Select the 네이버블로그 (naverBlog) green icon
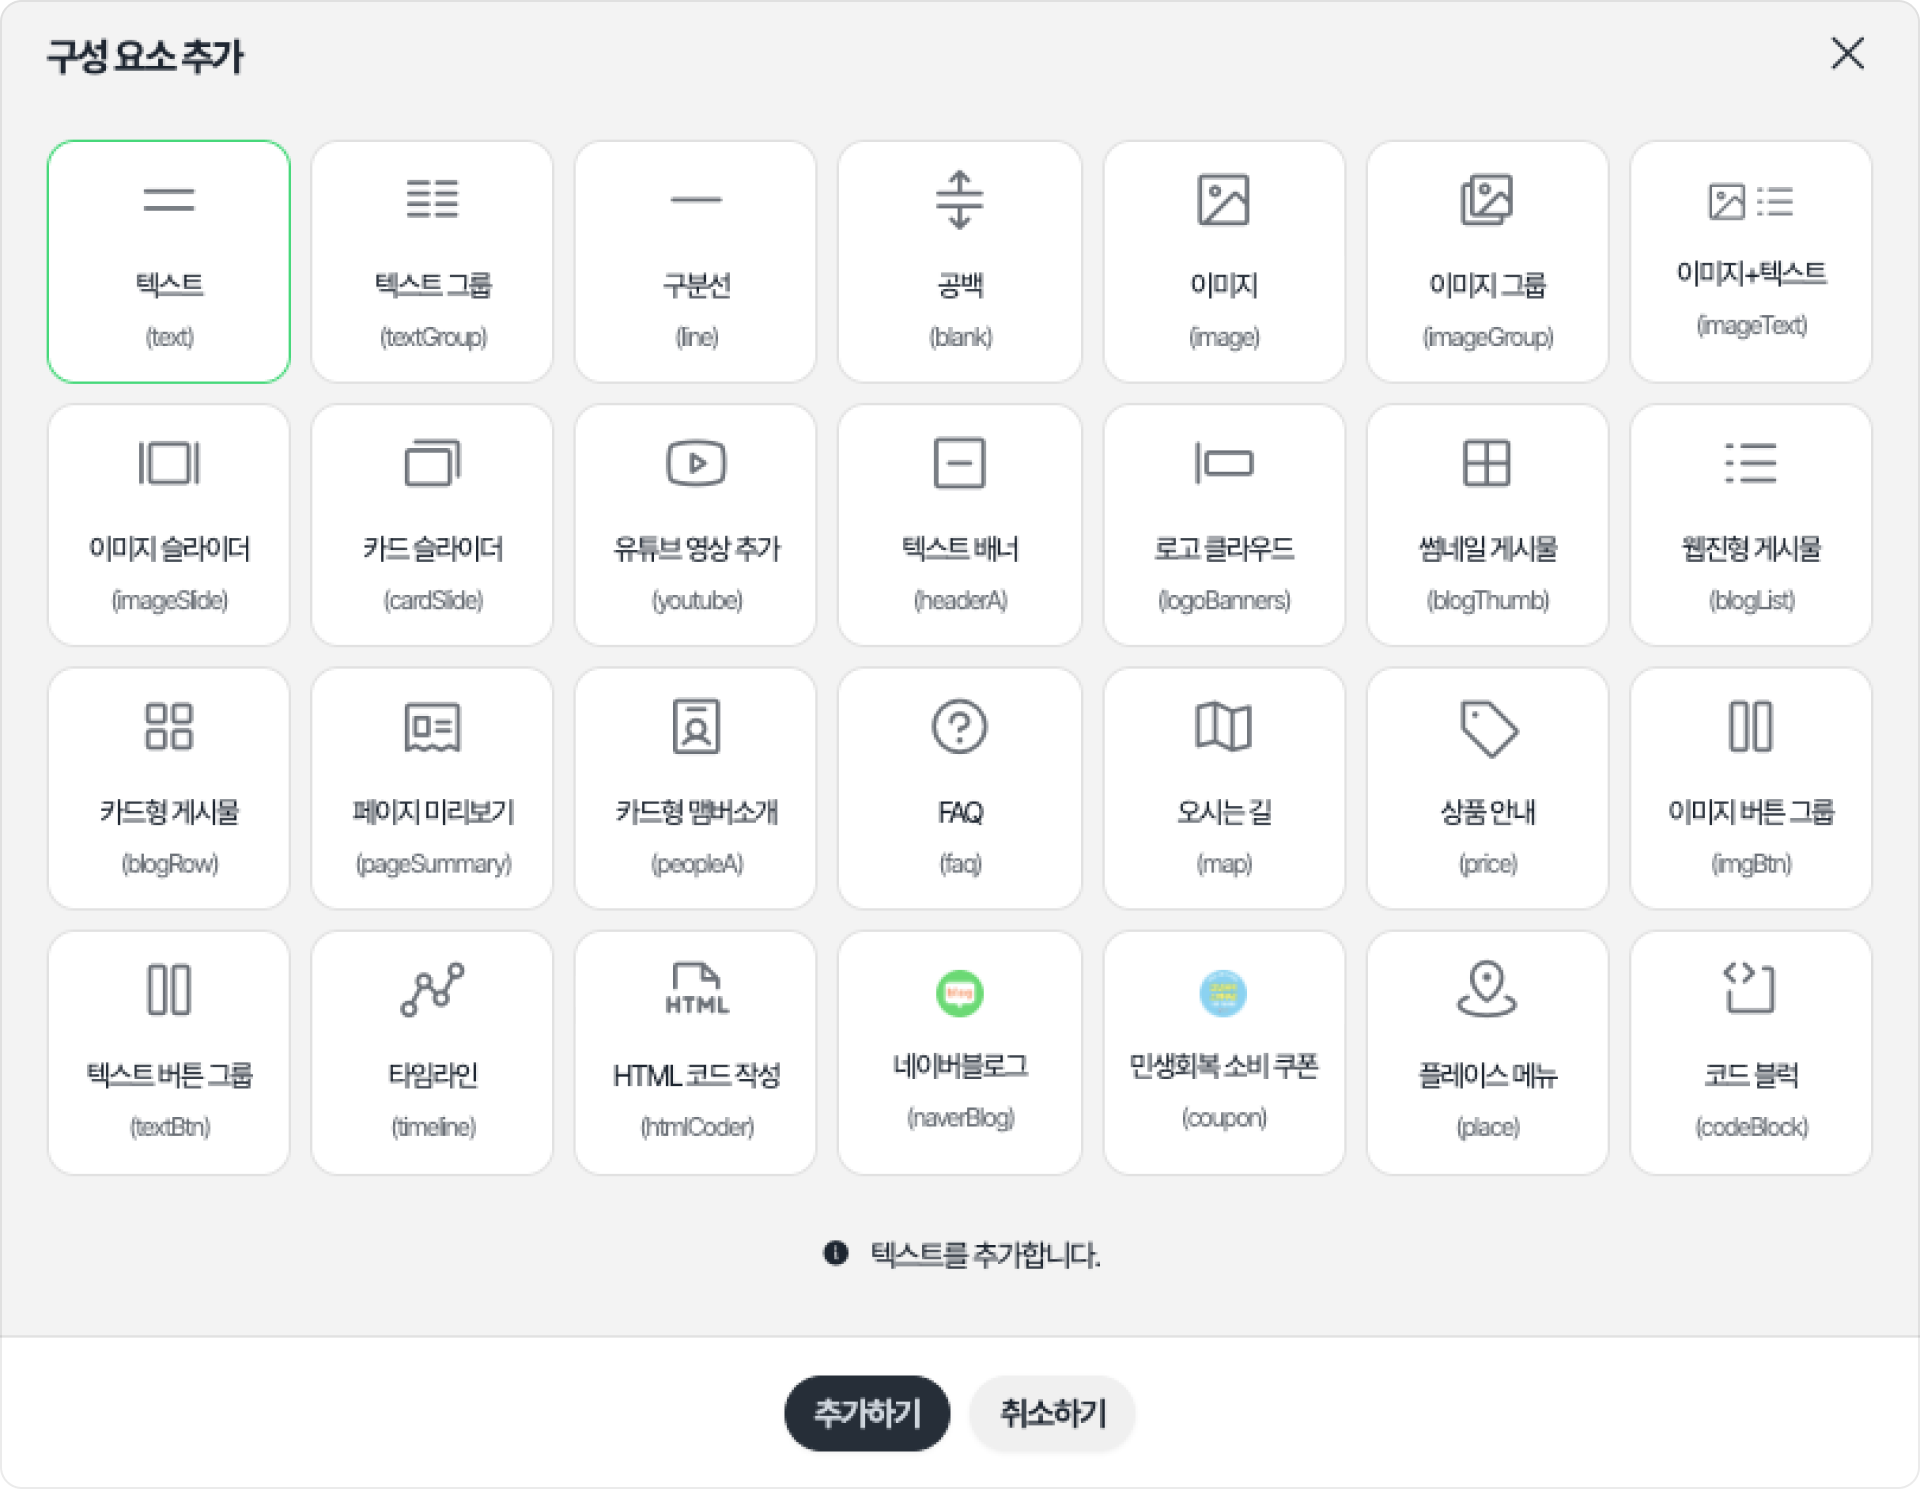Image resolution: width=1920 pixels, height=1489 pixels. point(959,993)
